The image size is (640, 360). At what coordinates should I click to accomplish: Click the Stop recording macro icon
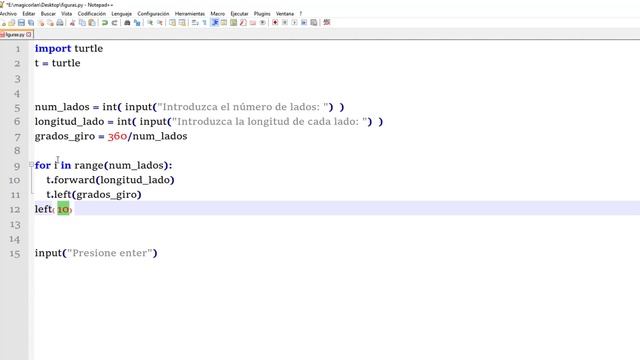click(285, 23)
